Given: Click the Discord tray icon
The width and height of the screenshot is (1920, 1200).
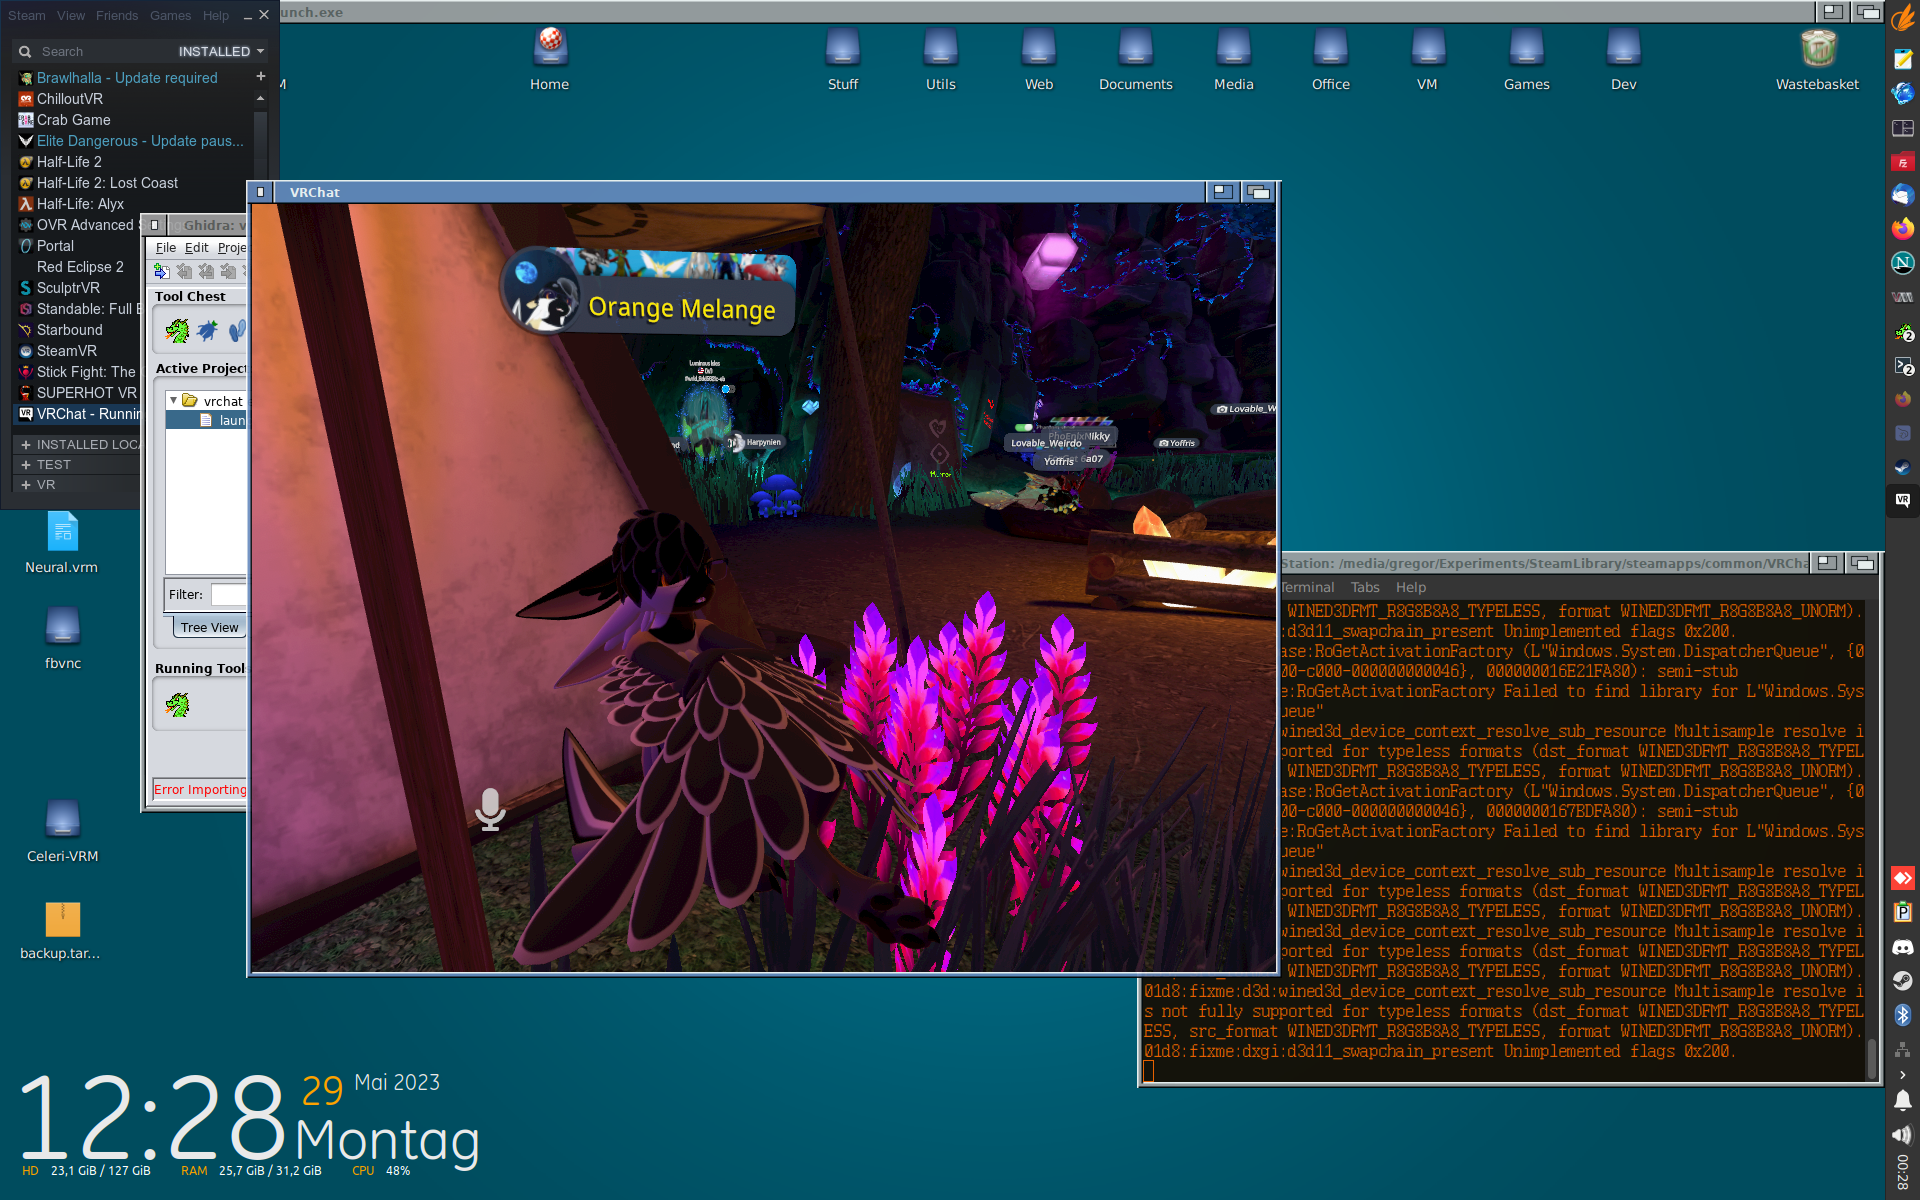Looking at the screenshot, I should pyautogui.click(x=1902, y=946).
